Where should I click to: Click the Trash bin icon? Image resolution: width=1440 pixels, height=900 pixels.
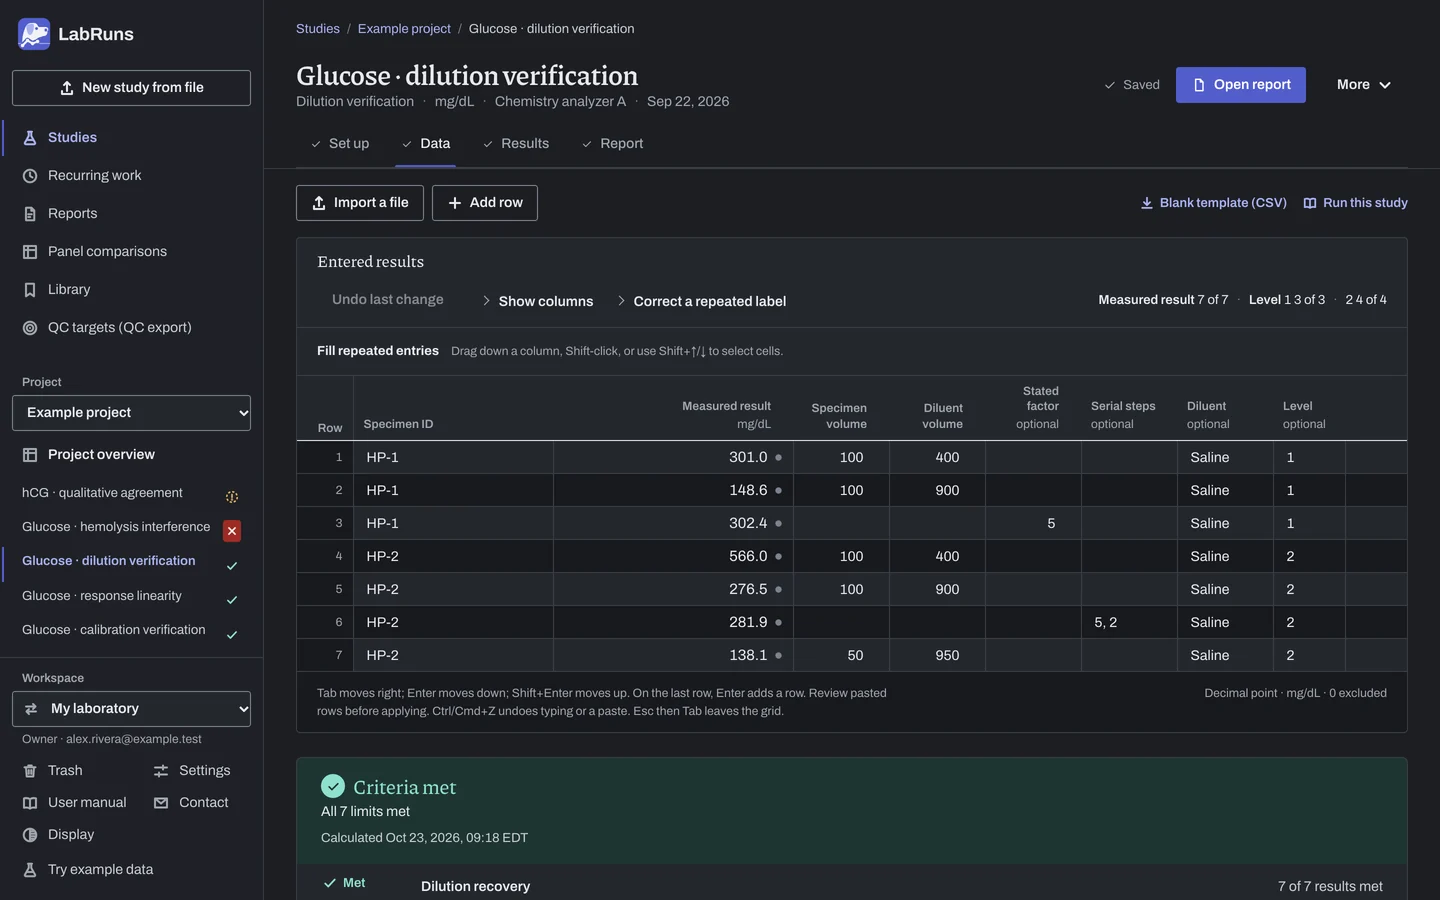[30, 771]
